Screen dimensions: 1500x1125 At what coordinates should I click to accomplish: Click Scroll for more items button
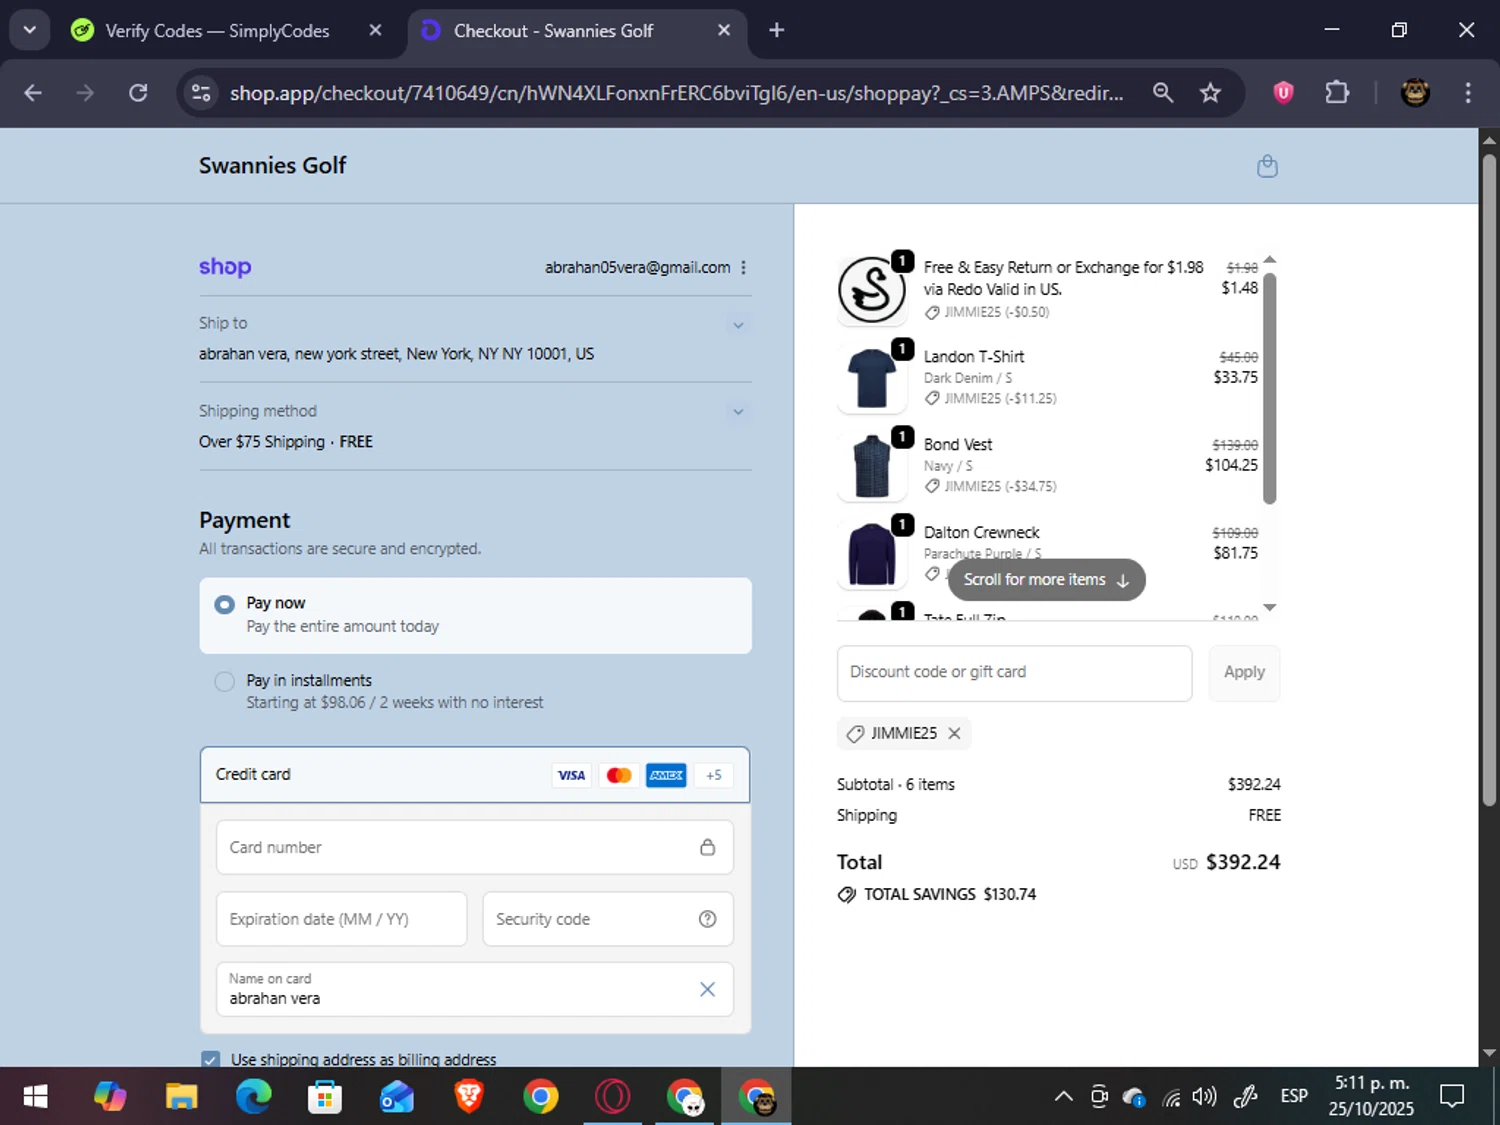coord(1046,580)
